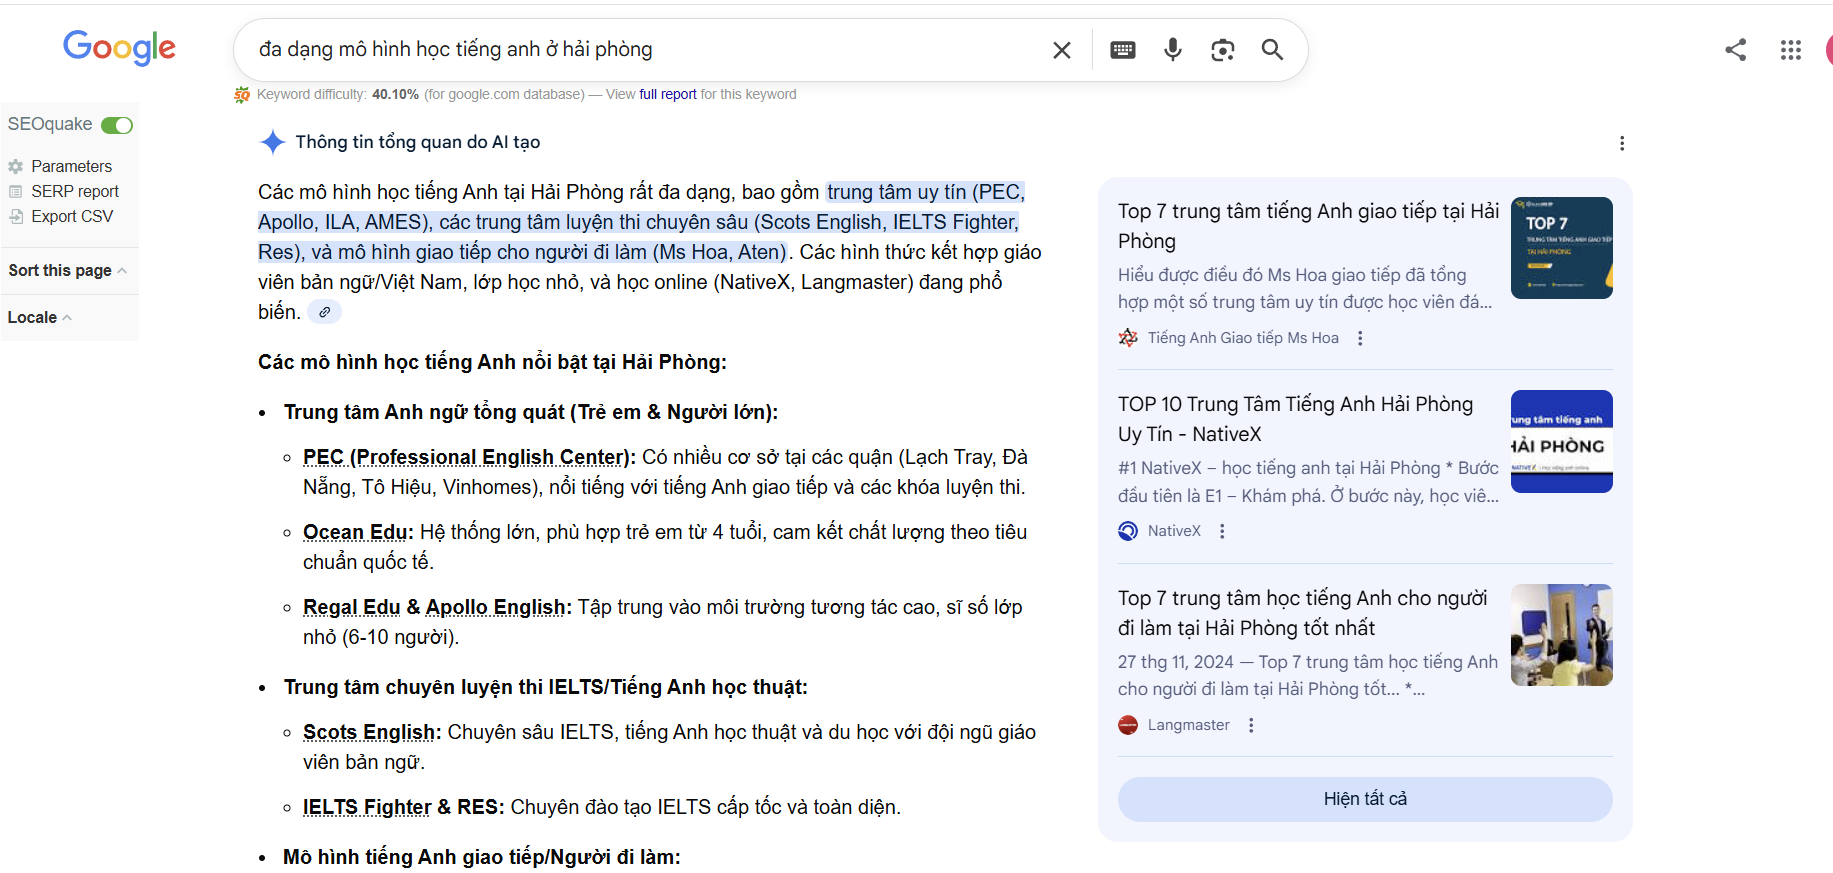
Task: Export results via Export CSV
Action: 72,216
